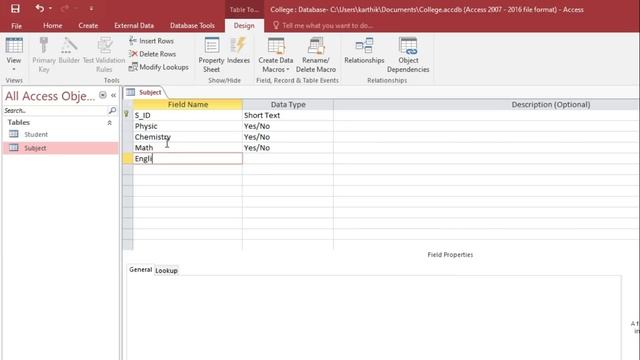Open Customize Quick Access Toolbar dropdown
This screenshot has width=640, height=360.
pos(91,9)
